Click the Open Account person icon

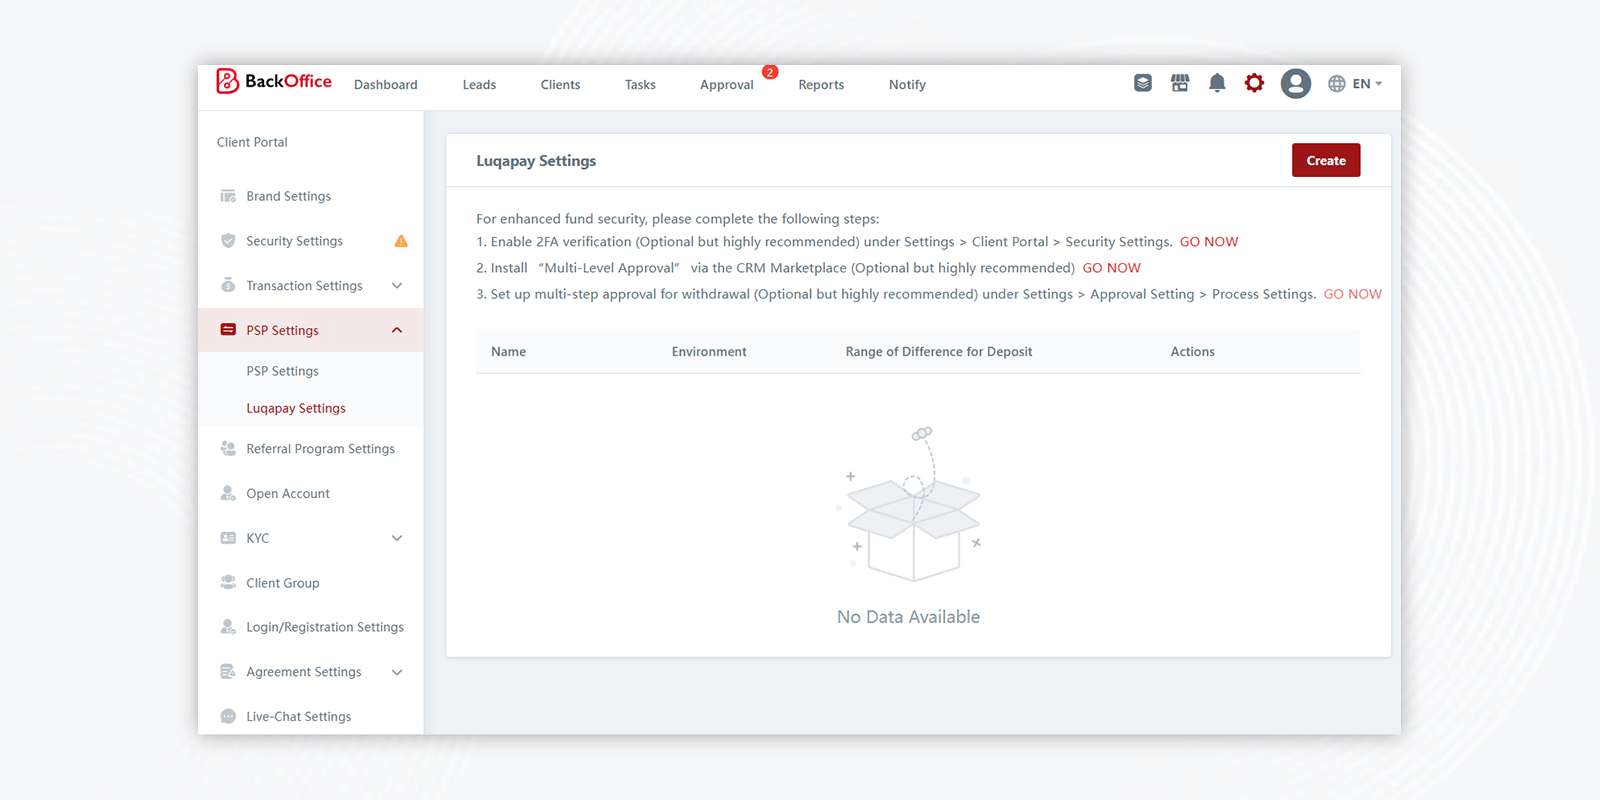[228, 493]
